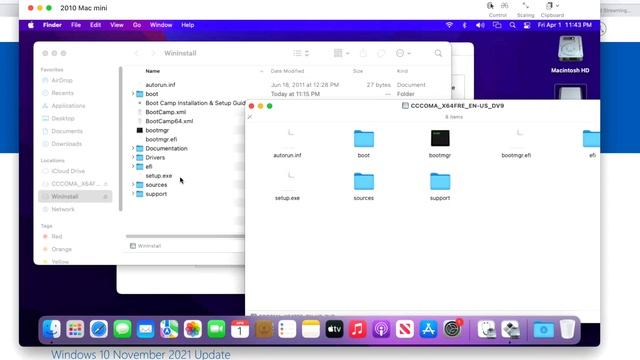Click the volume icon in menu bar
The height and width of the screenshot is (360, 640).
pyautogui.click(x=480, y=25)
